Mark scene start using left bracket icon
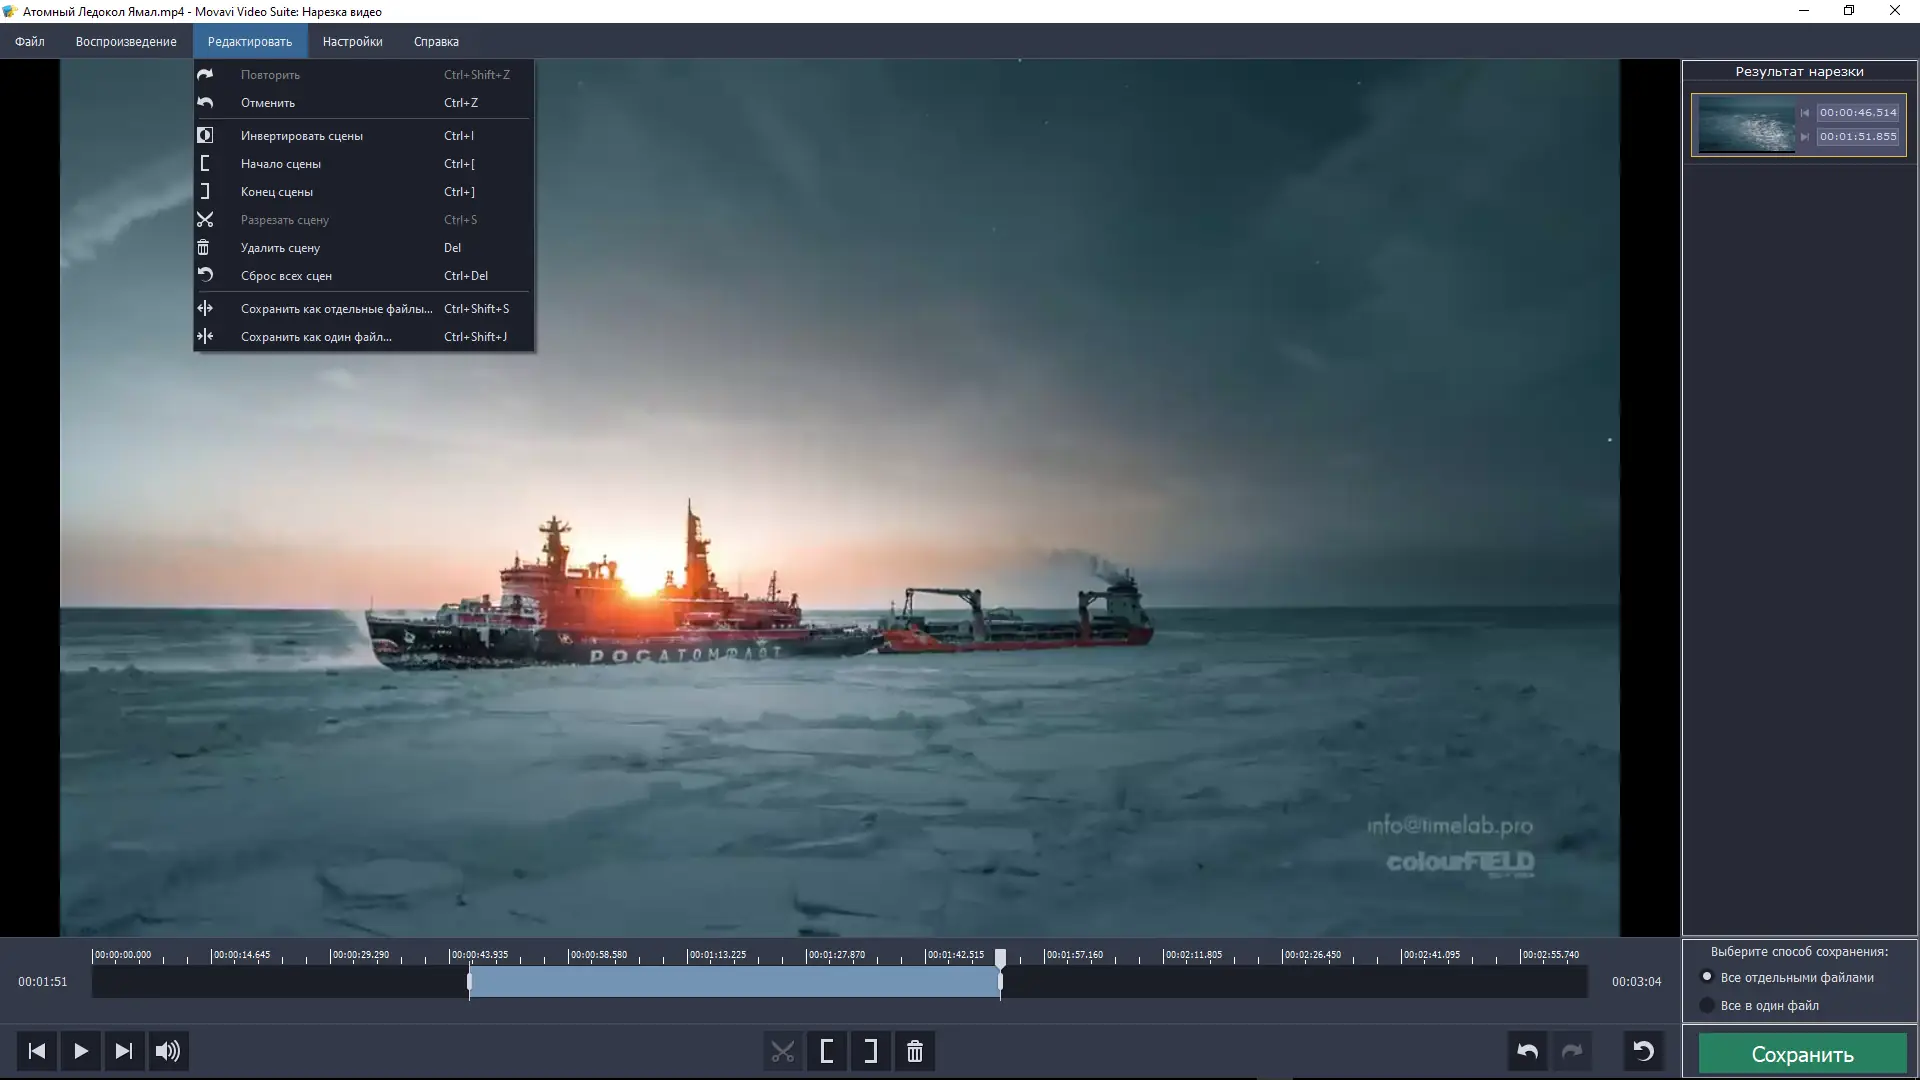Screen dimensions: 1920x1080 (827, 1051)
